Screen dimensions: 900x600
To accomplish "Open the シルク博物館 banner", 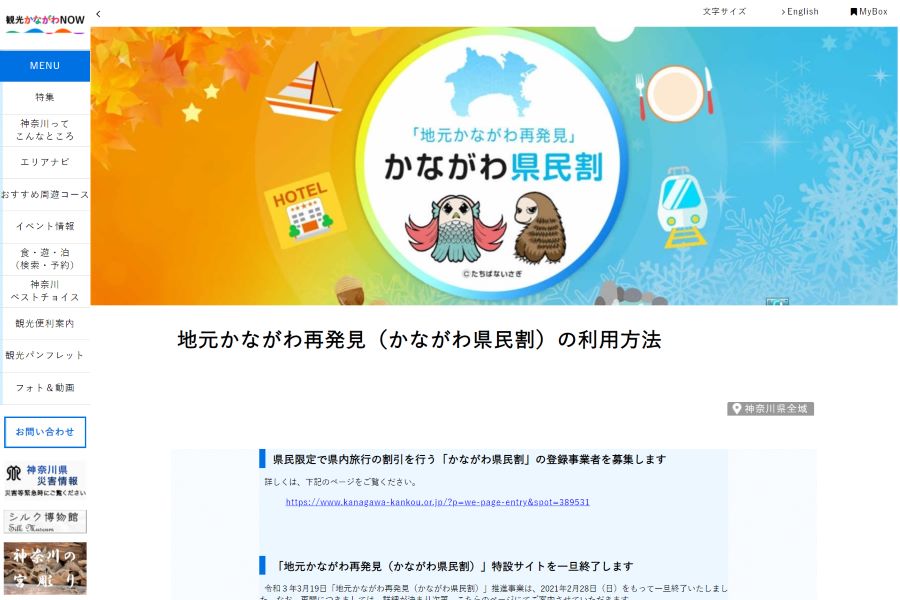I will 45,521.
